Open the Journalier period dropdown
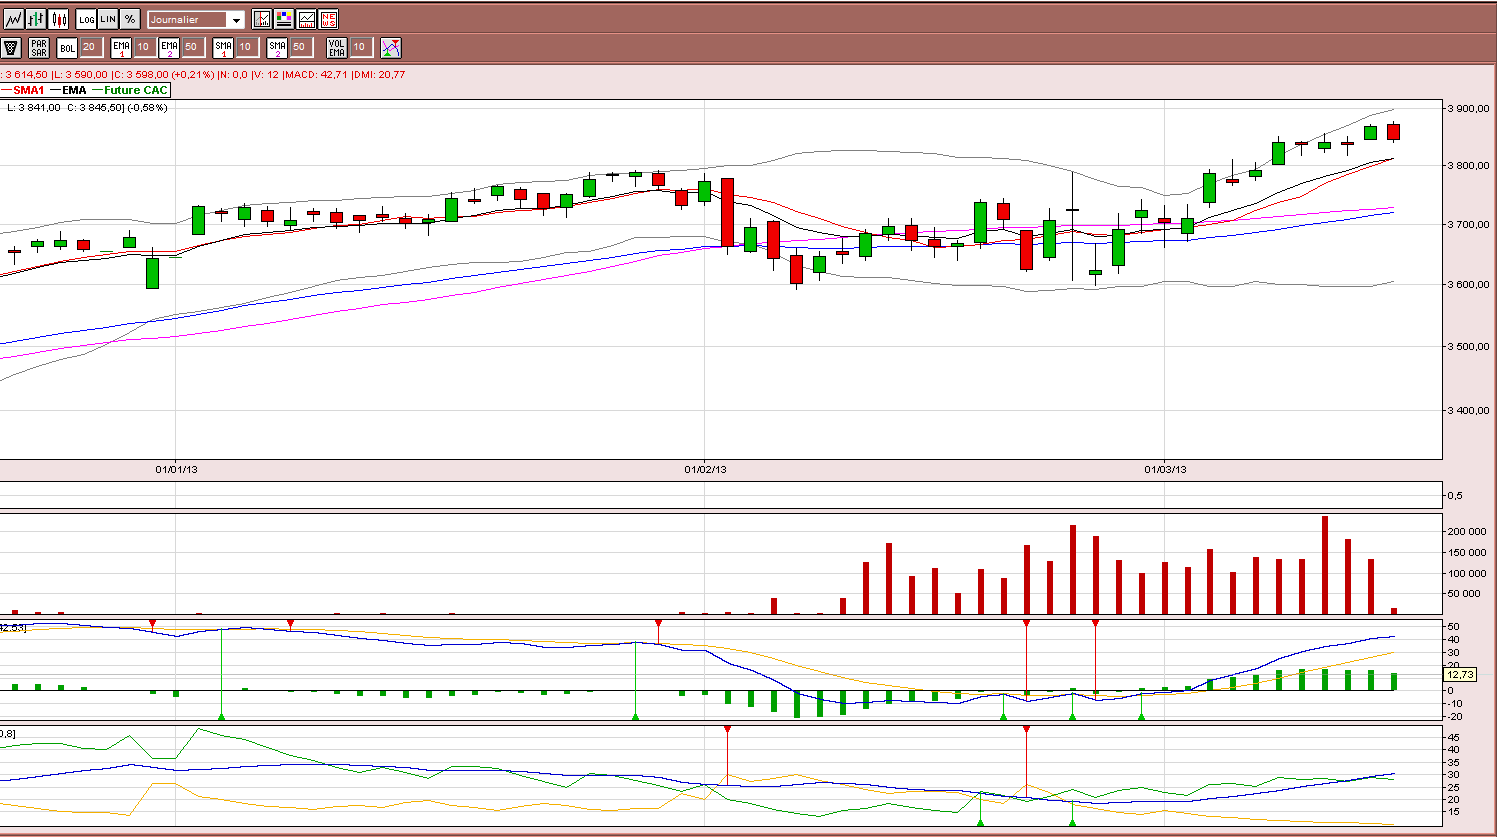The width and height of the screenshot is (1497, 837). click(x=196, y=19)
